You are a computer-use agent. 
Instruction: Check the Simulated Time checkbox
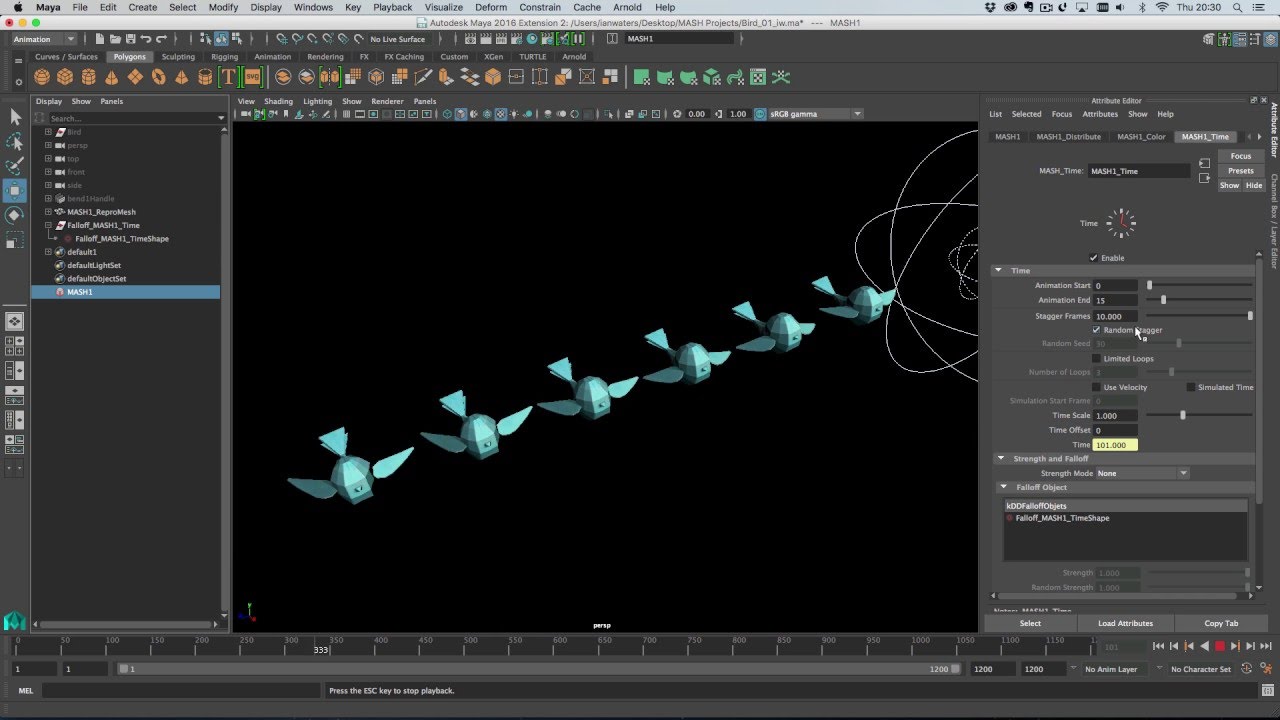pos(1191,387)
